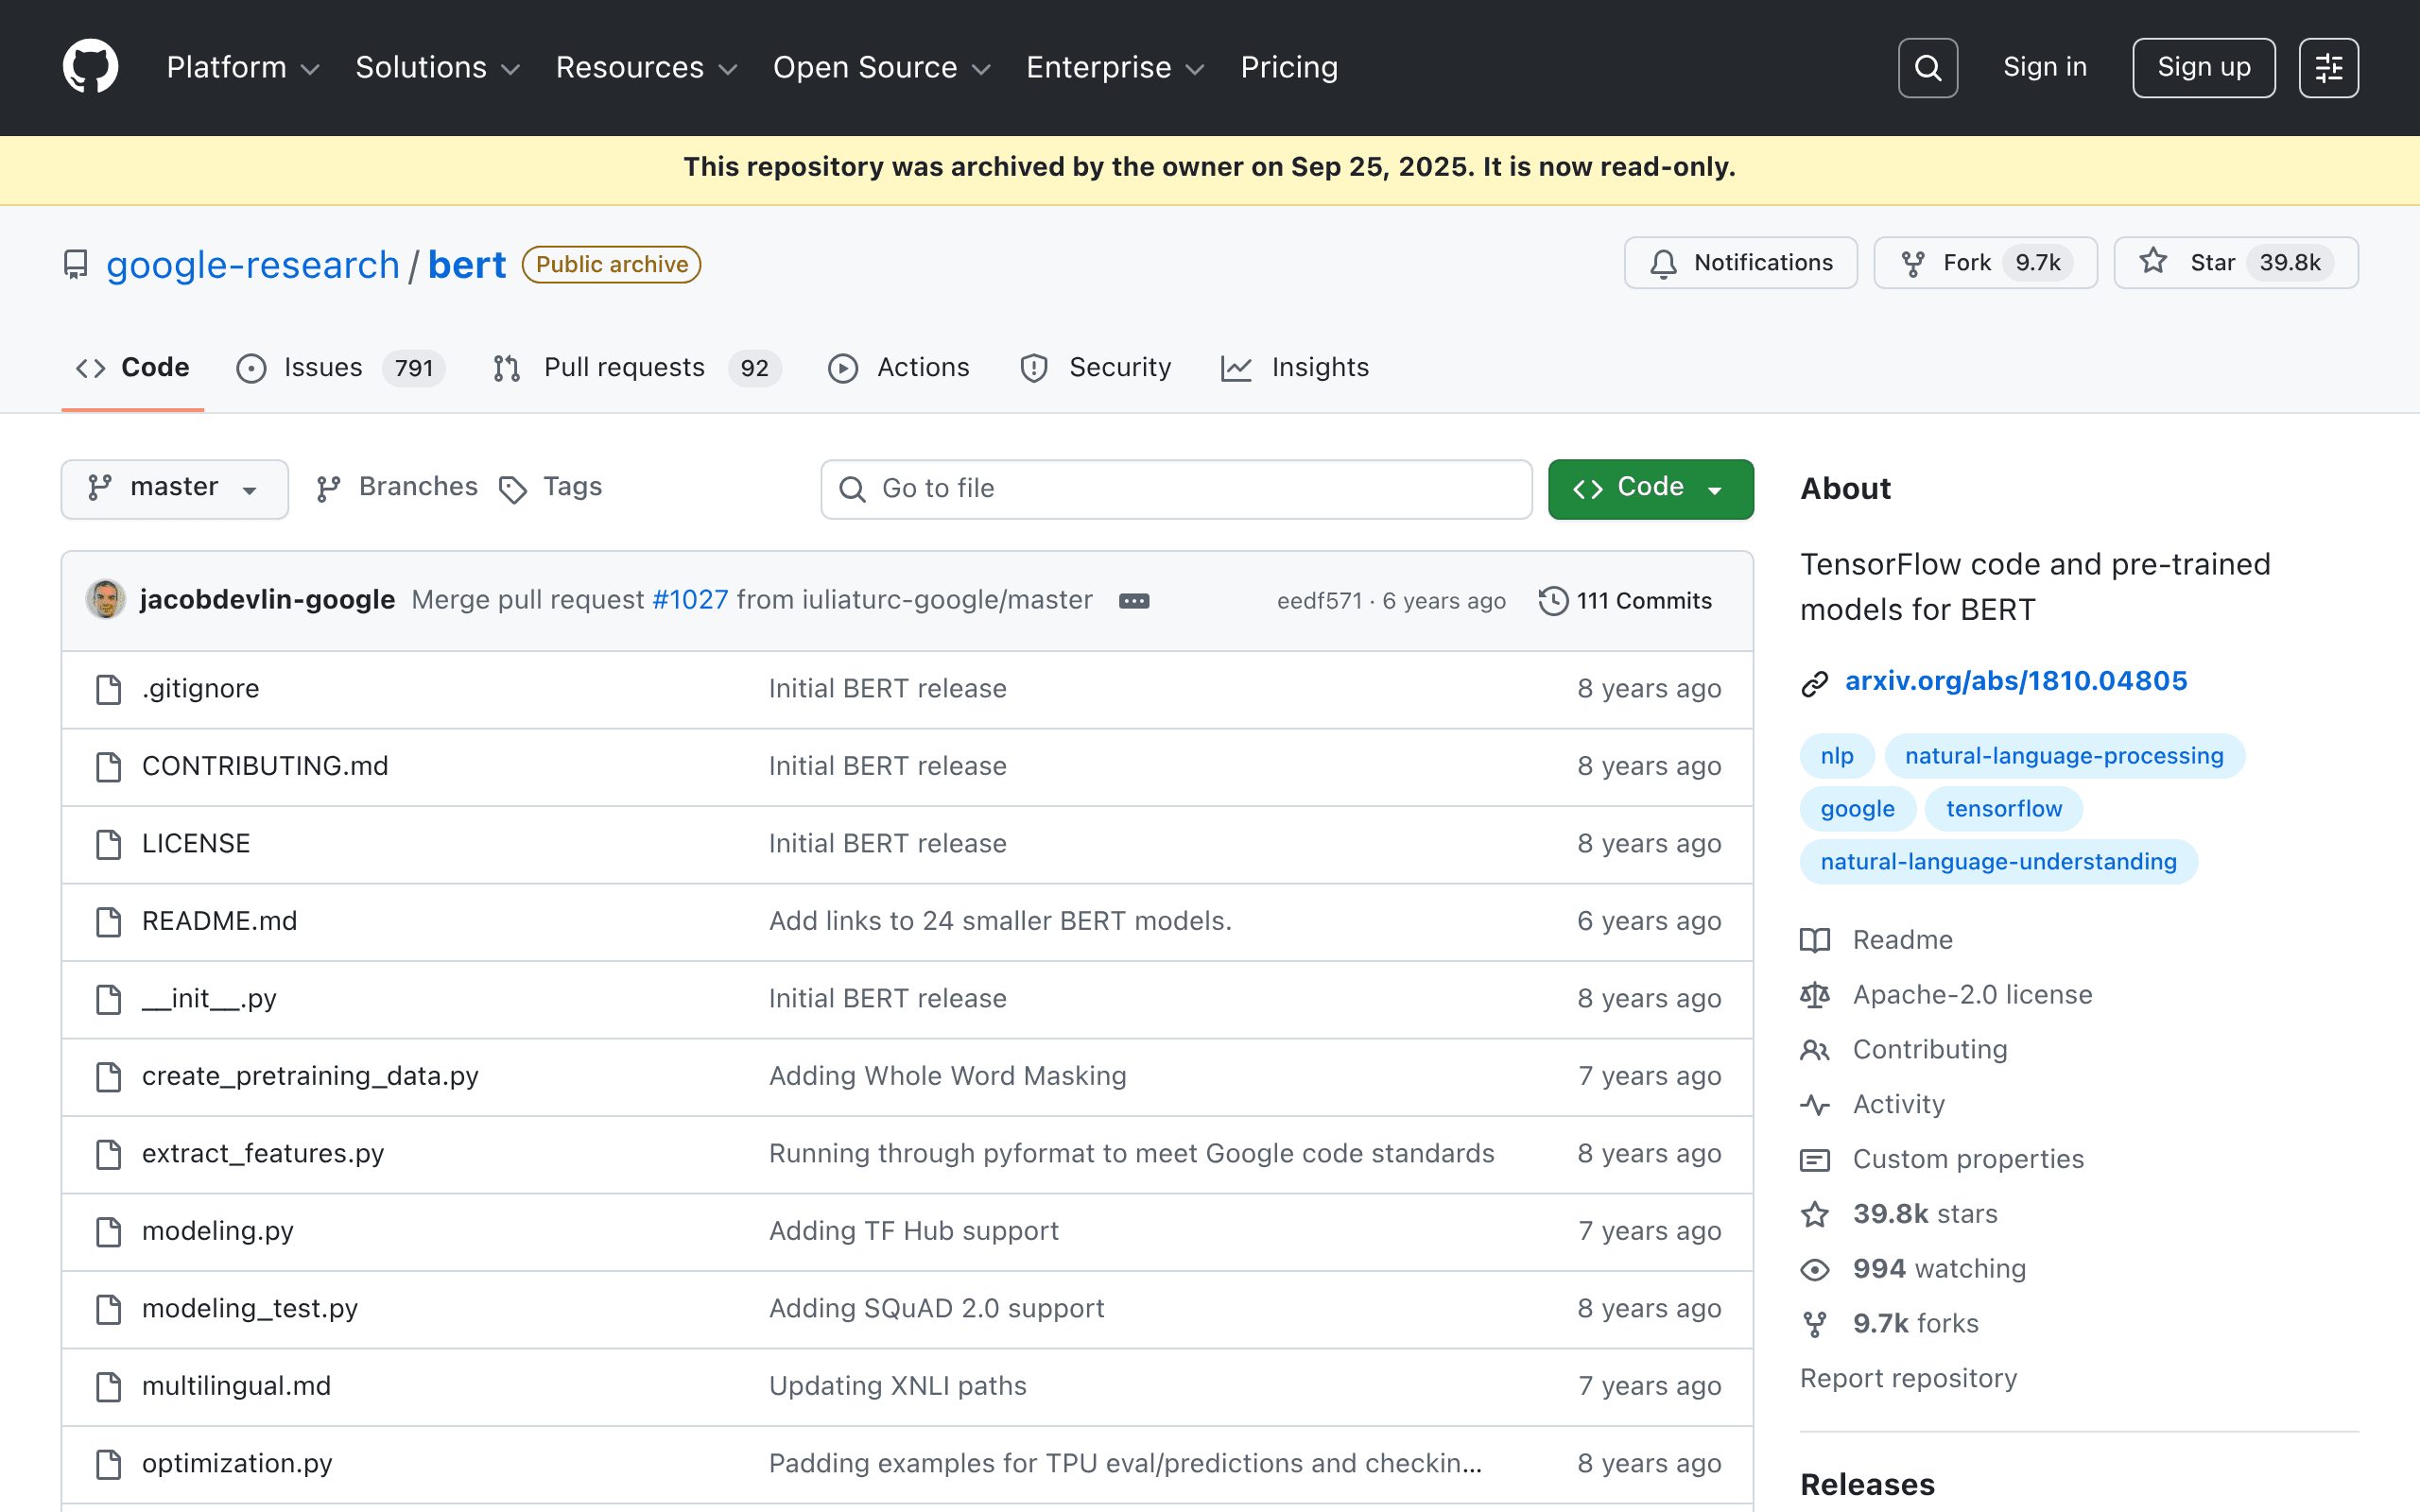Open the GitHub homepage logo

point(90,67)
